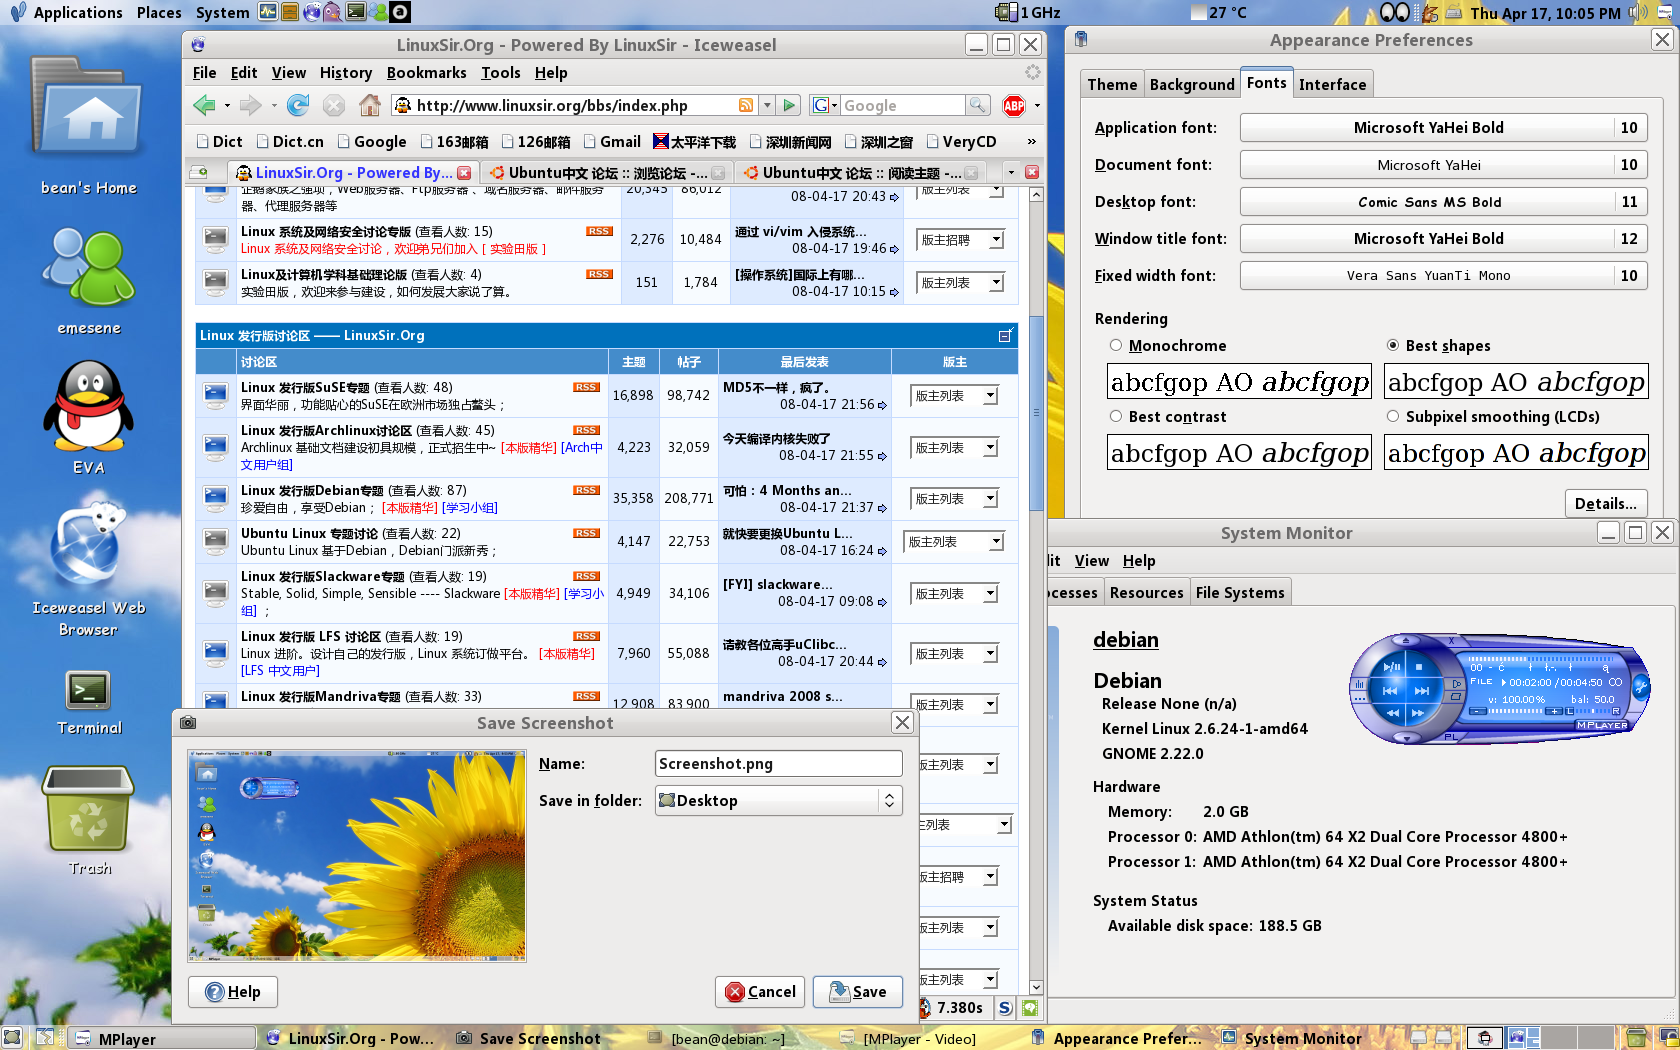
Task: Open Resources tab in System Monitor
Action: pos(1146,592)
